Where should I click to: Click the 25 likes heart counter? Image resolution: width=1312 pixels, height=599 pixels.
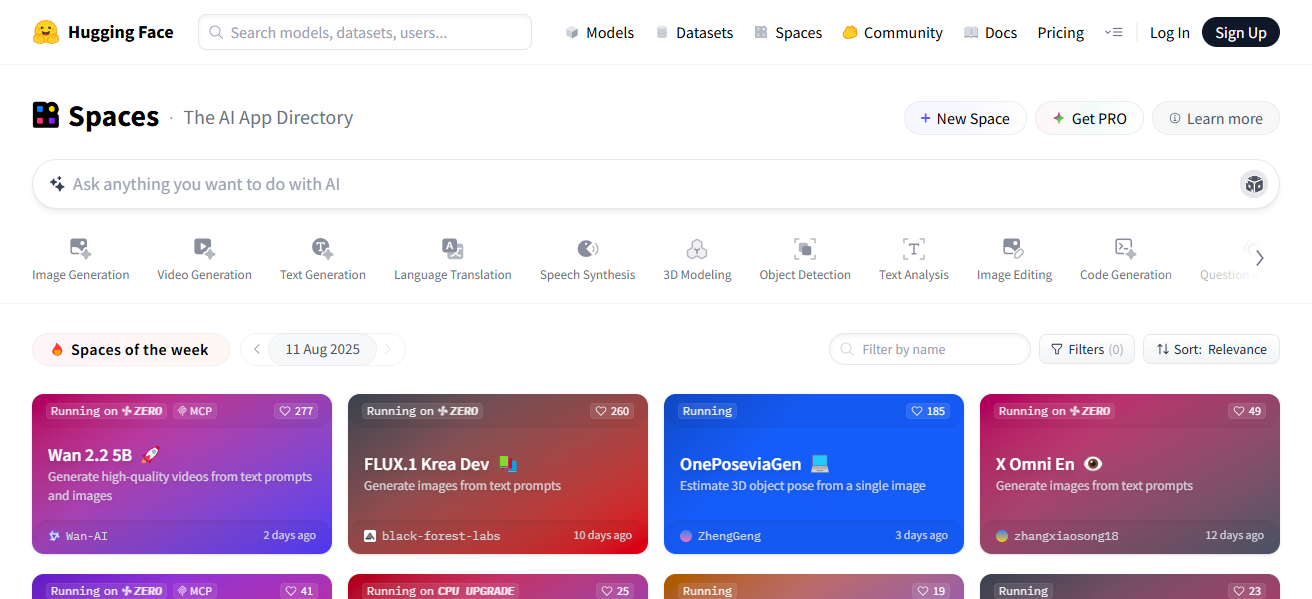coord(615,591)
